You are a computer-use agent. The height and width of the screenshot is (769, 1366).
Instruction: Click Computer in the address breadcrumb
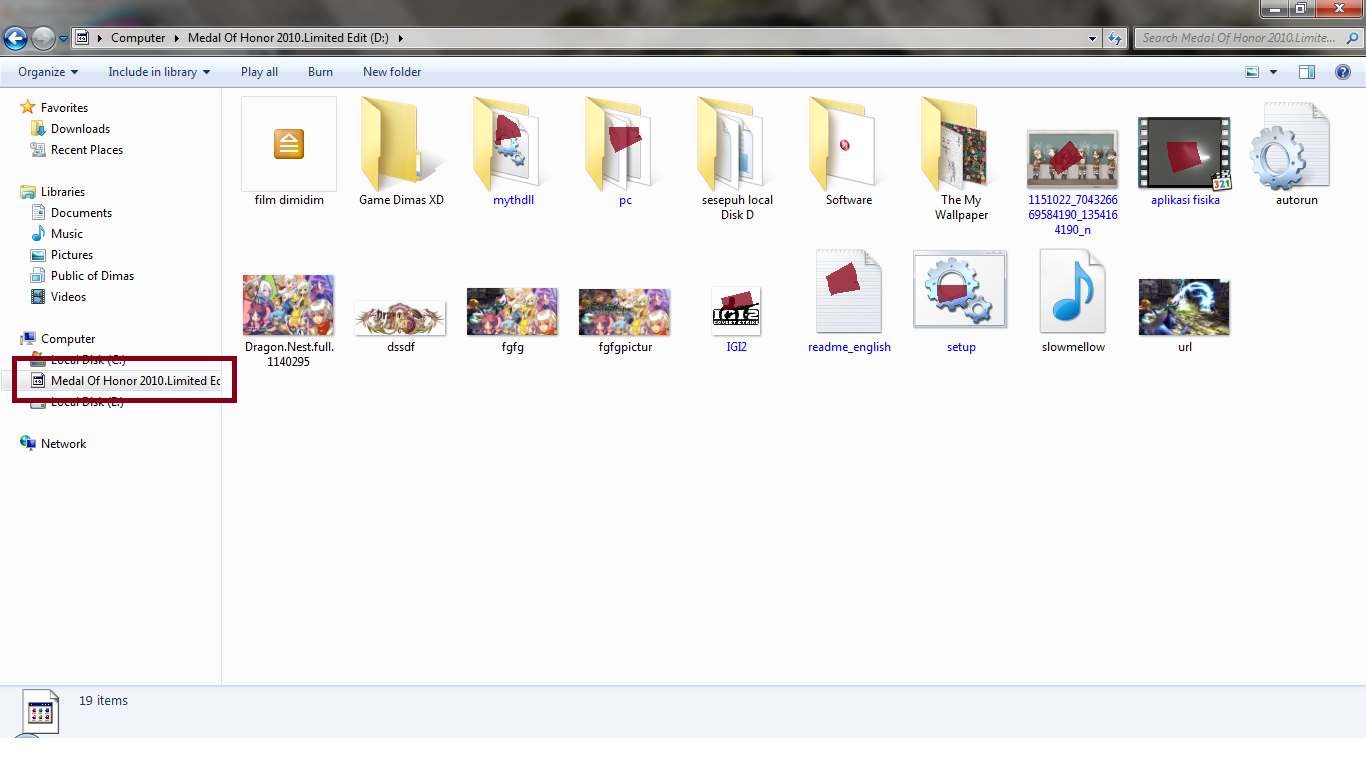[138, 38]
